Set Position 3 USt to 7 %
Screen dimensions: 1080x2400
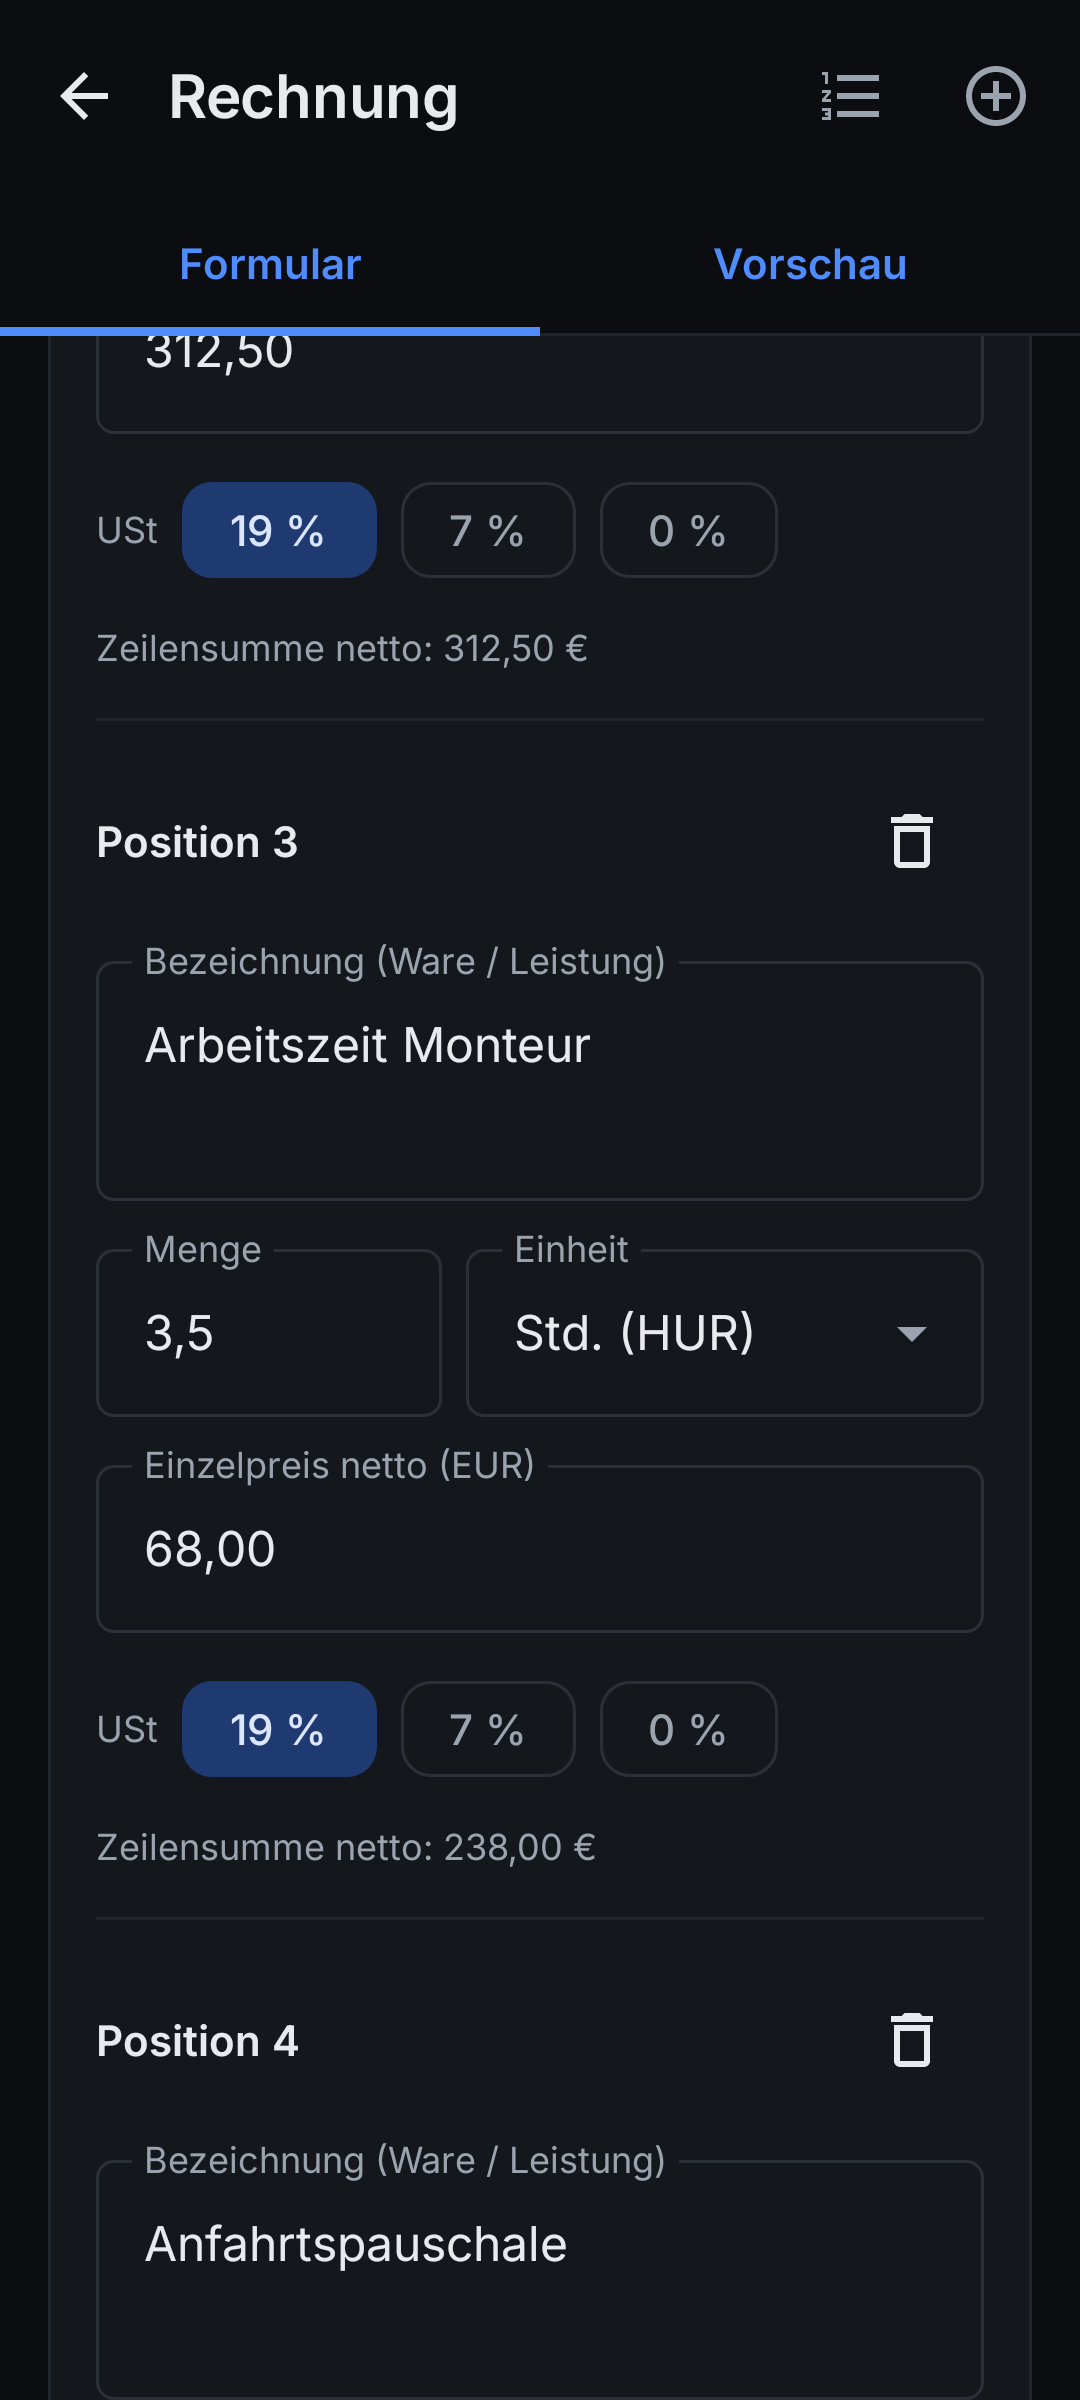coord(488,1729)
